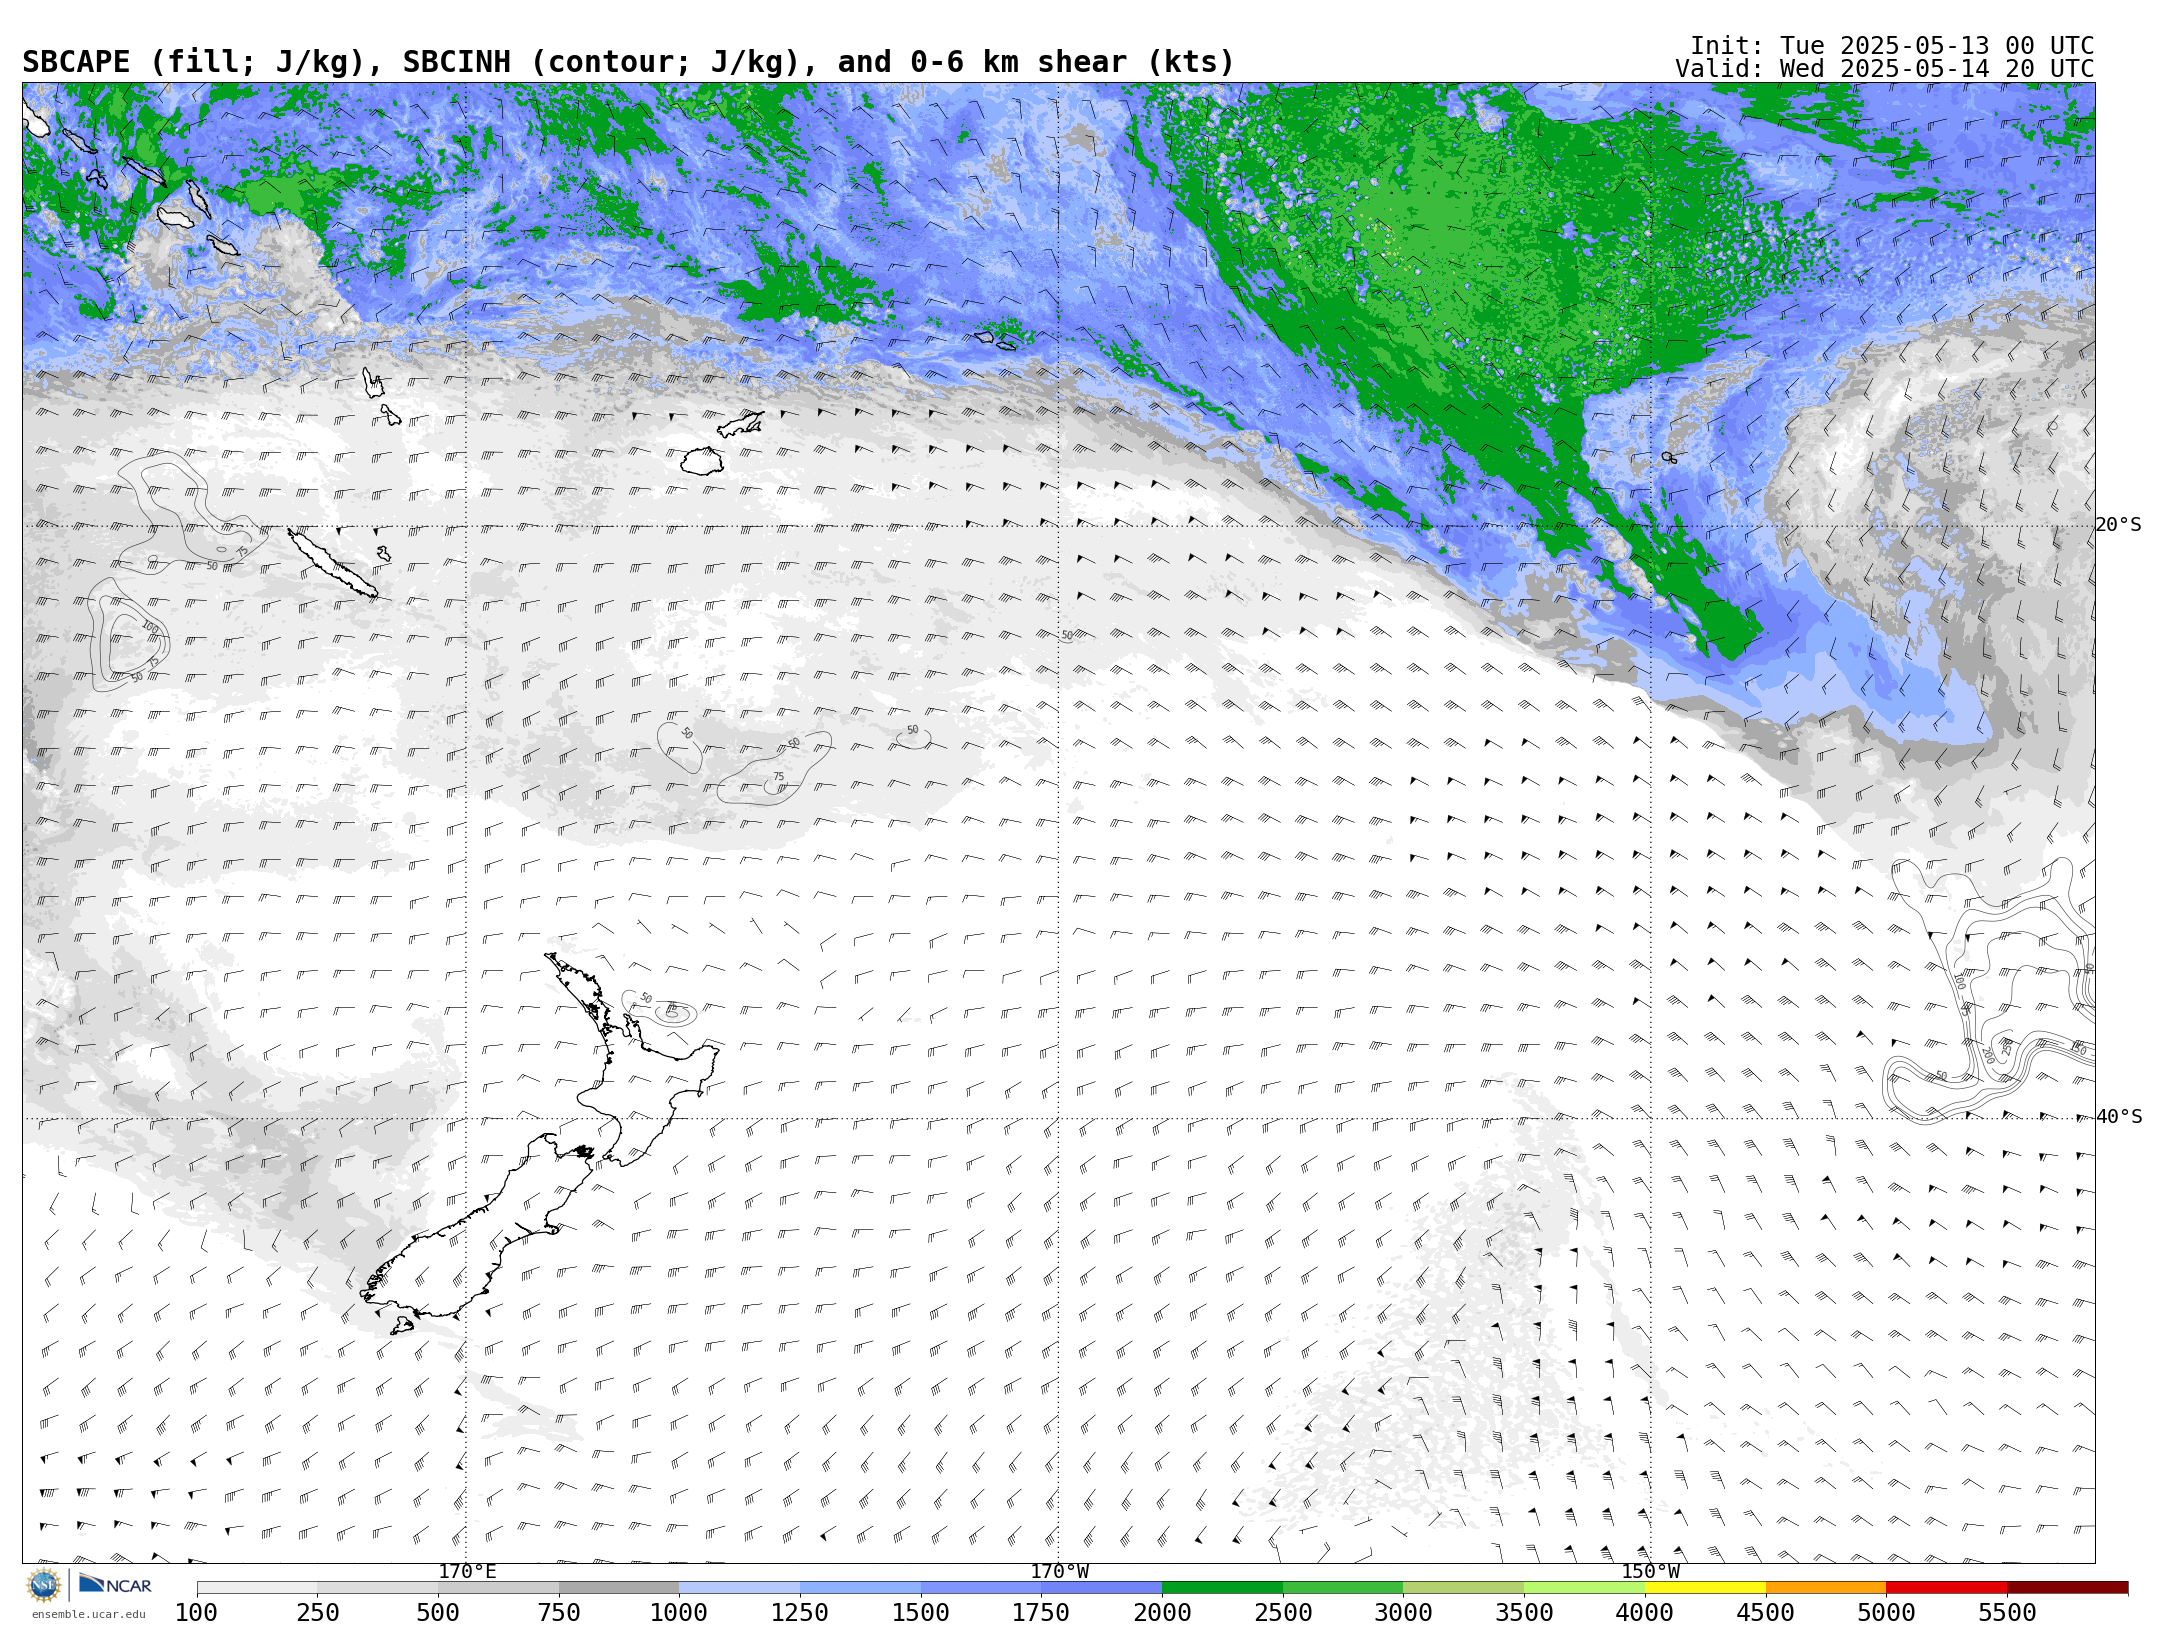Pick the olive green 3000-3500 colorbar swatch
Image resolution: width=2160 pixels, height=1626 pixels.
coord(1463,1588)
